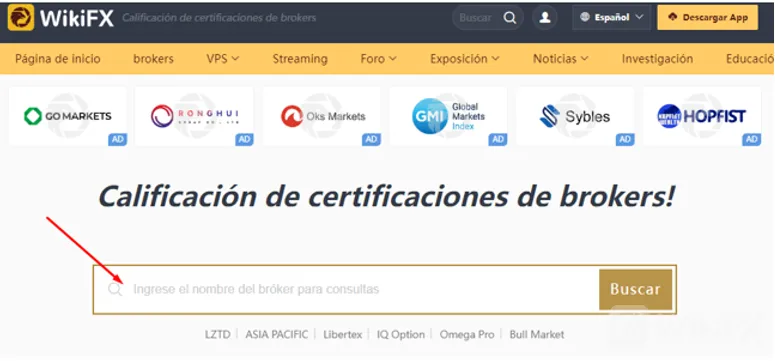The height and width of the screenshot is (361, 775).
Task: Click the magnifier icon in the broker search box
Action: tap(115, 289)
